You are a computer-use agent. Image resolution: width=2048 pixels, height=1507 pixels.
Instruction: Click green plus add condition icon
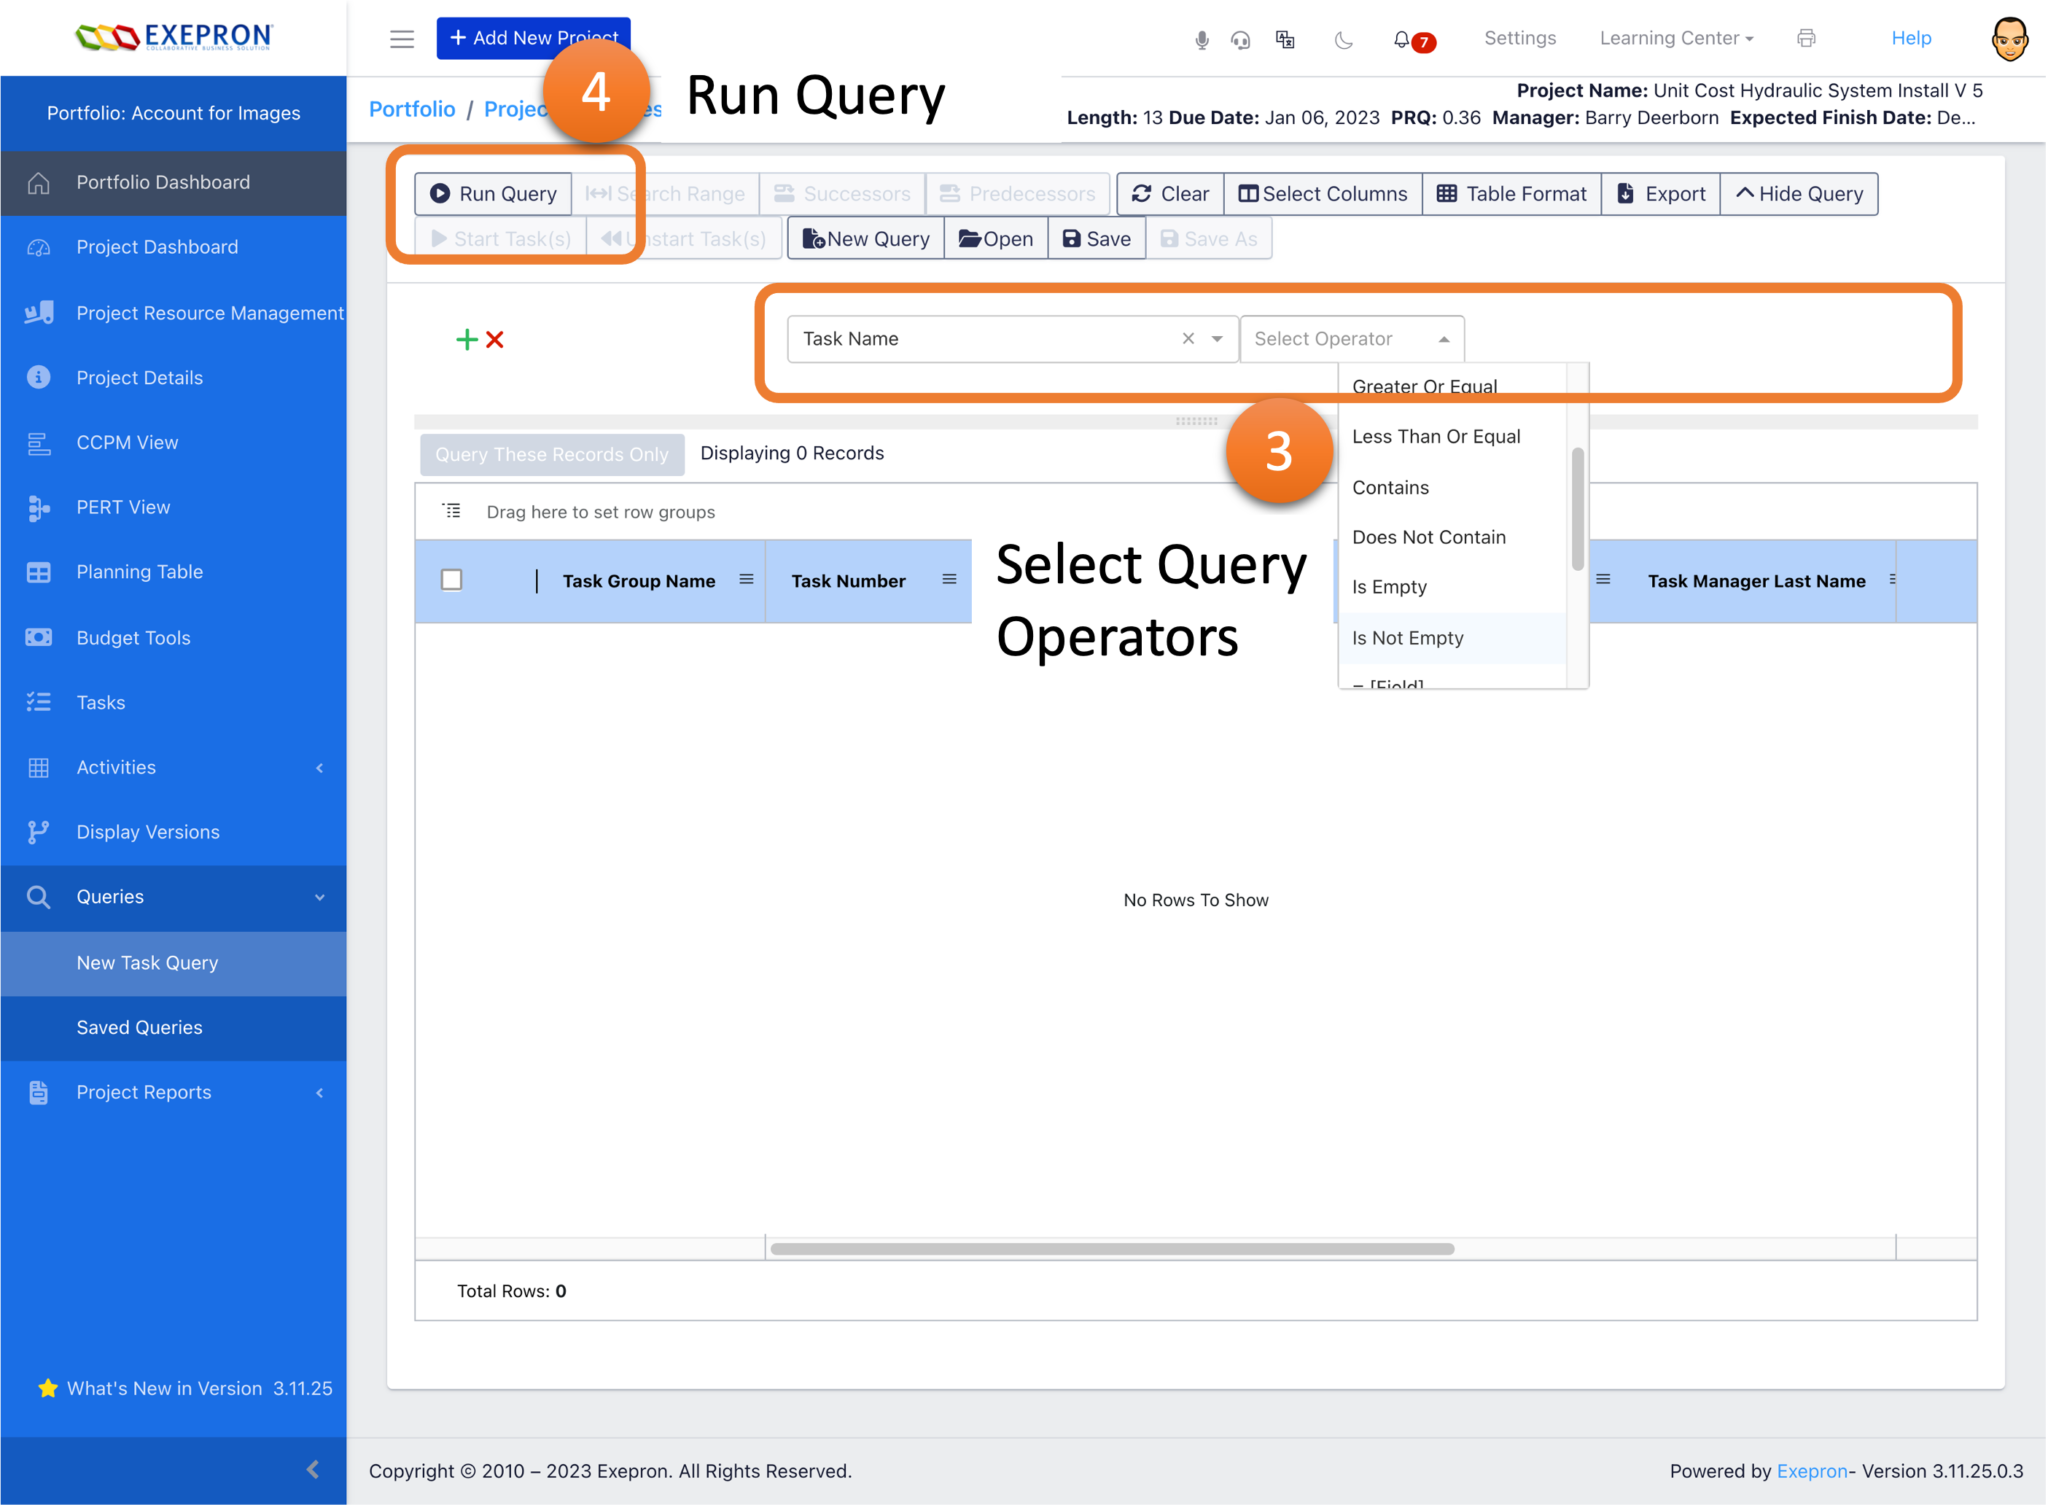466,340
